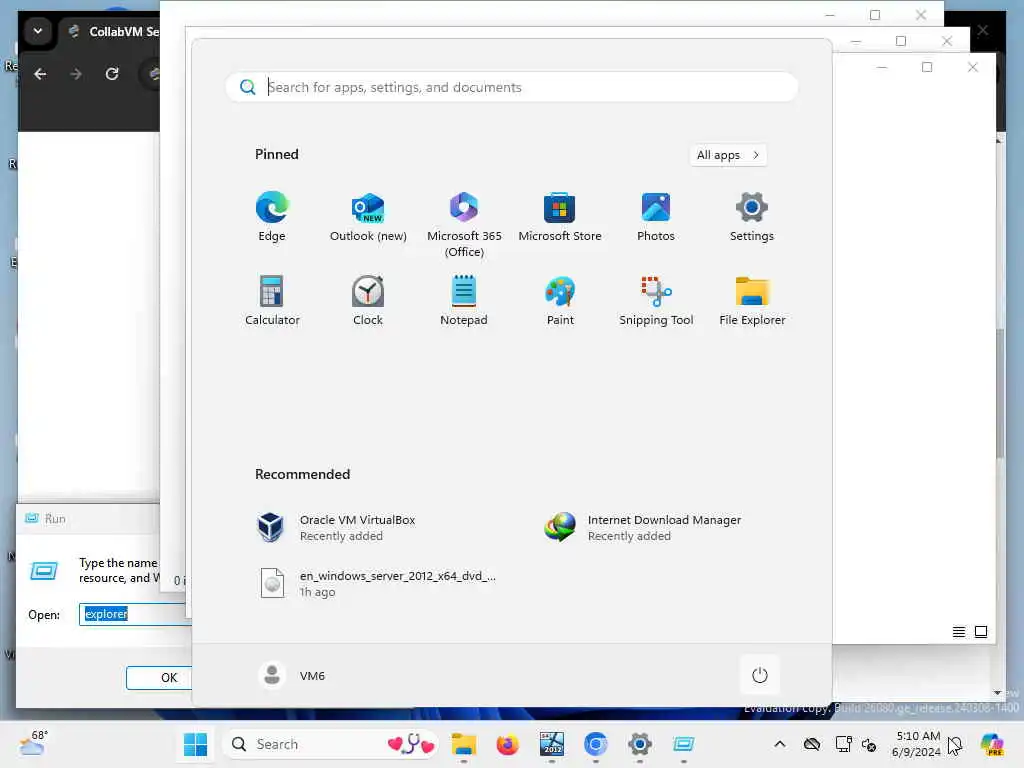Open the weather widget showing 68°
Viewport: 1024px width, 768px height.
pos(33,743)
